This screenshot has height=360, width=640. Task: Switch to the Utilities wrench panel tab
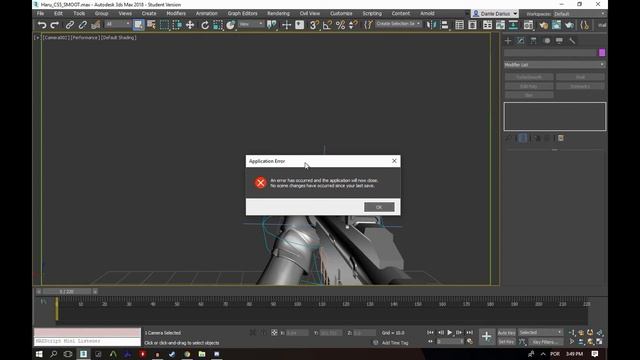point(572,41)
